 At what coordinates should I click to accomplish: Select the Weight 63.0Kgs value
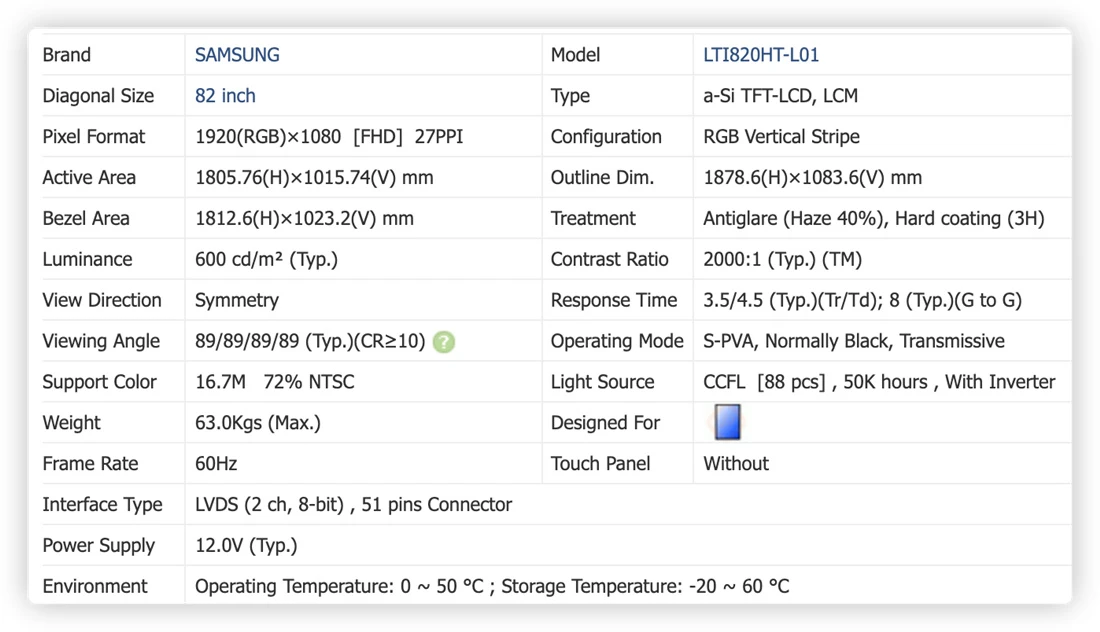(257, 423)
